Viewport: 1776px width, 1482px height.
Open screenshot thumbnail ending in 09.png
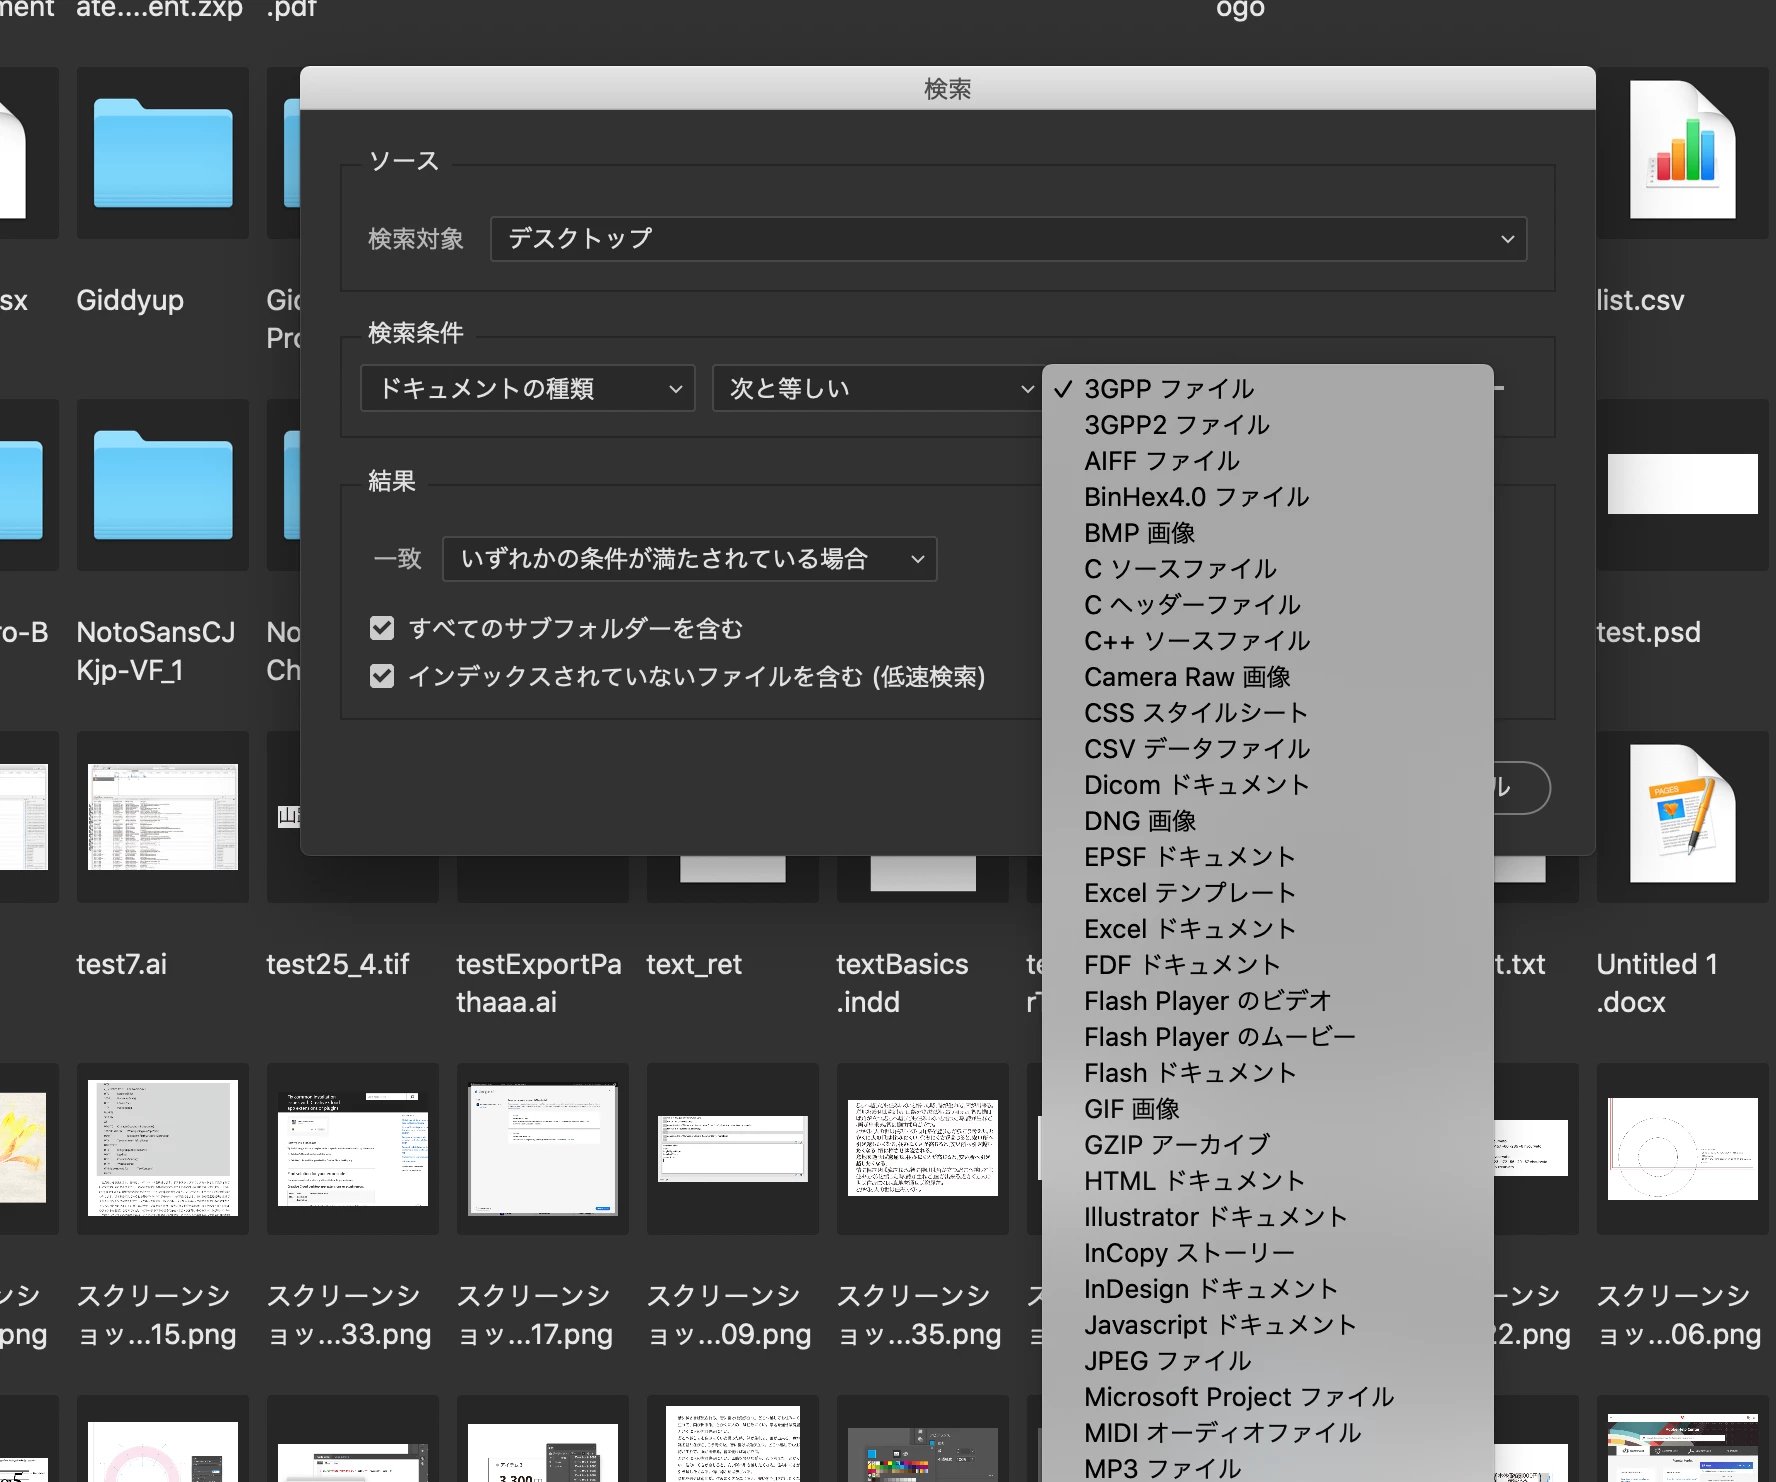[733, 1148]
